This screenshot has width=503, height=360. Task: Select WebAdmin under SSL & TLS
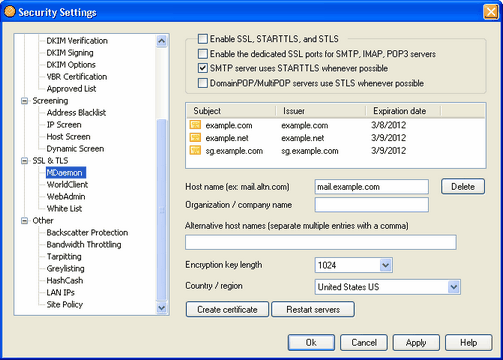pos(66,197)
